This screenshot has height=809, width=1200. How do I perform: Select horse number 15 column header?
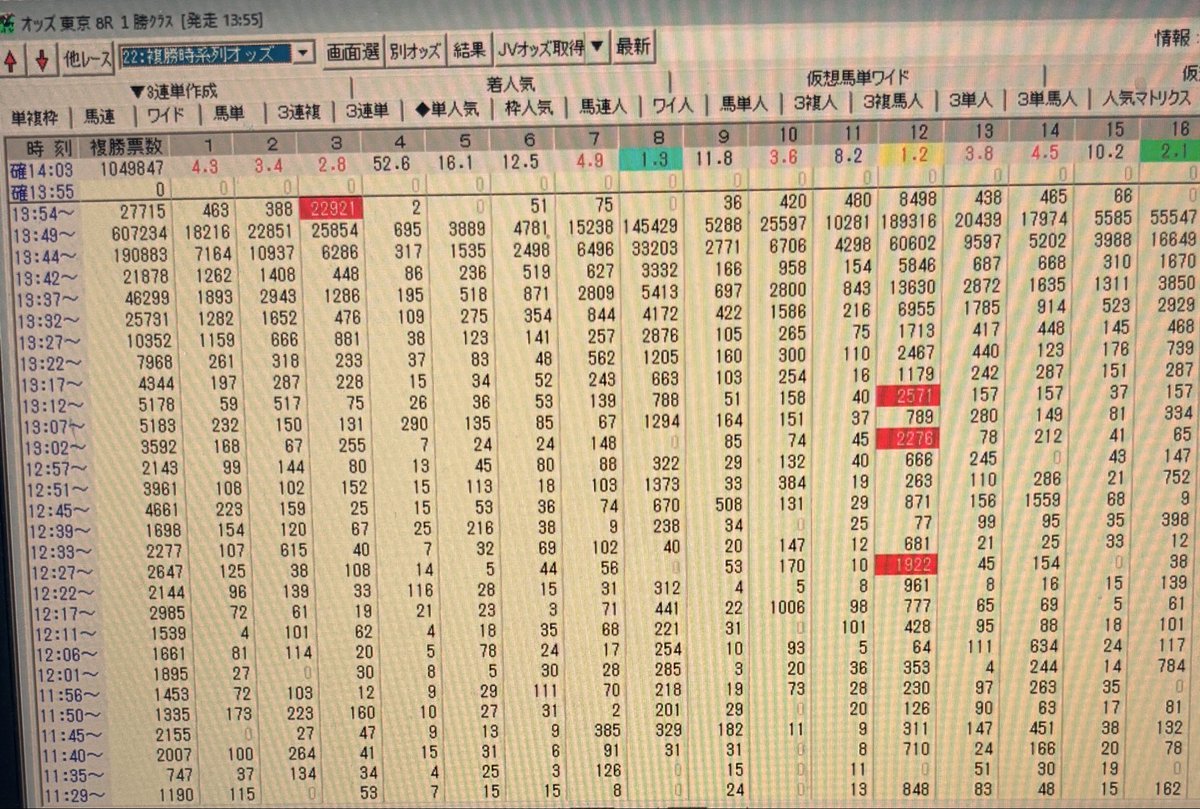point(1116,128)
